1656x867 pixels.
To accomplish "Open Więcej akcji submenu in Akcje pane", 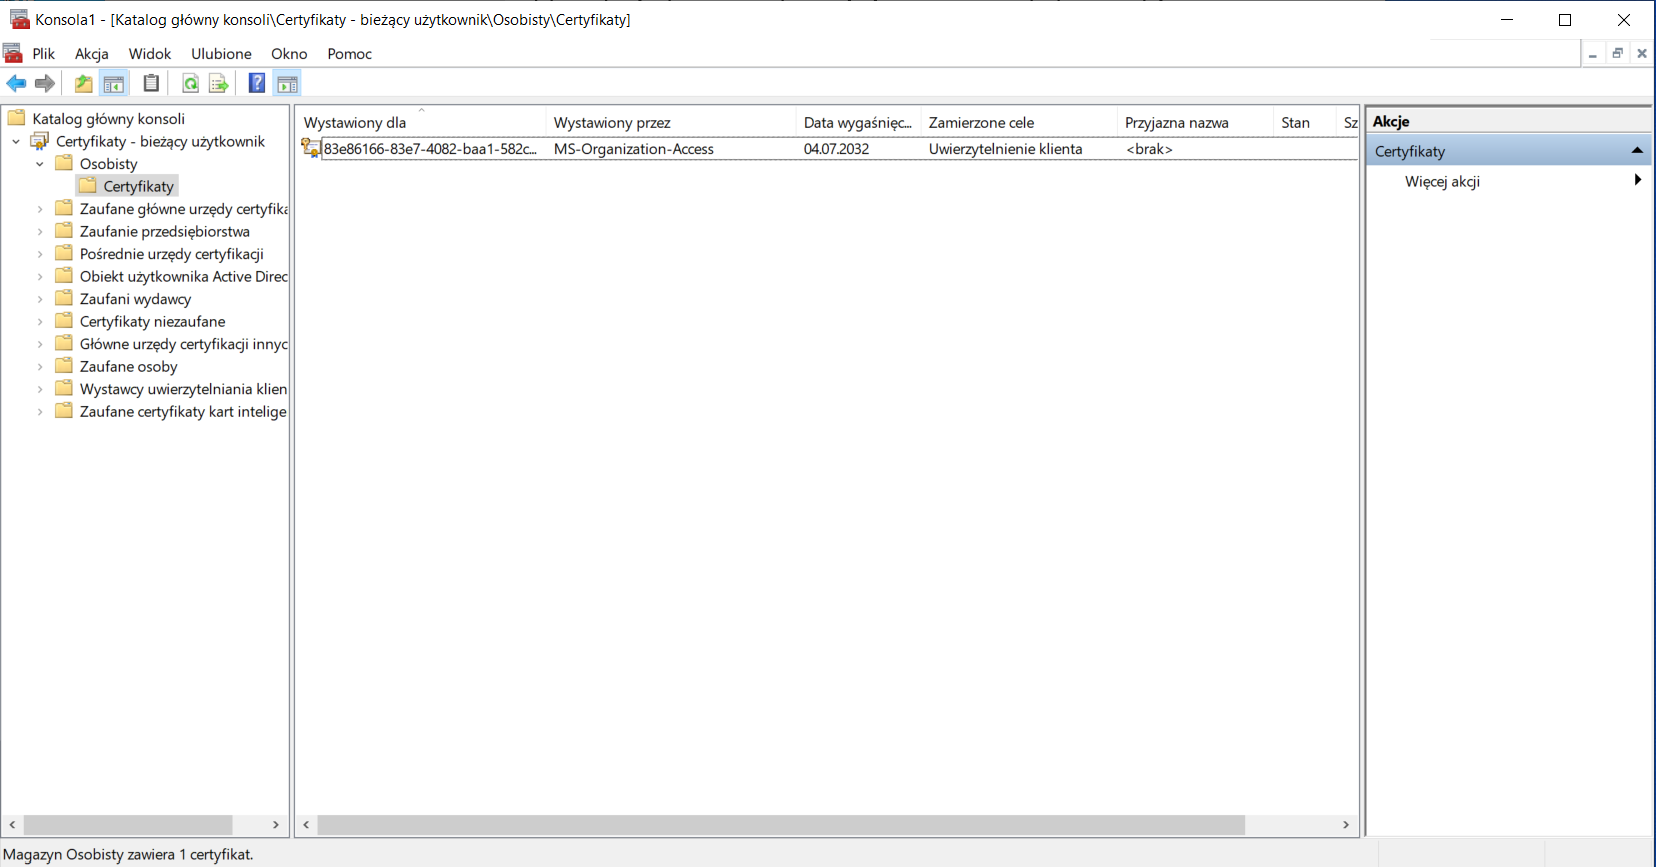I will click(1509, 181).
